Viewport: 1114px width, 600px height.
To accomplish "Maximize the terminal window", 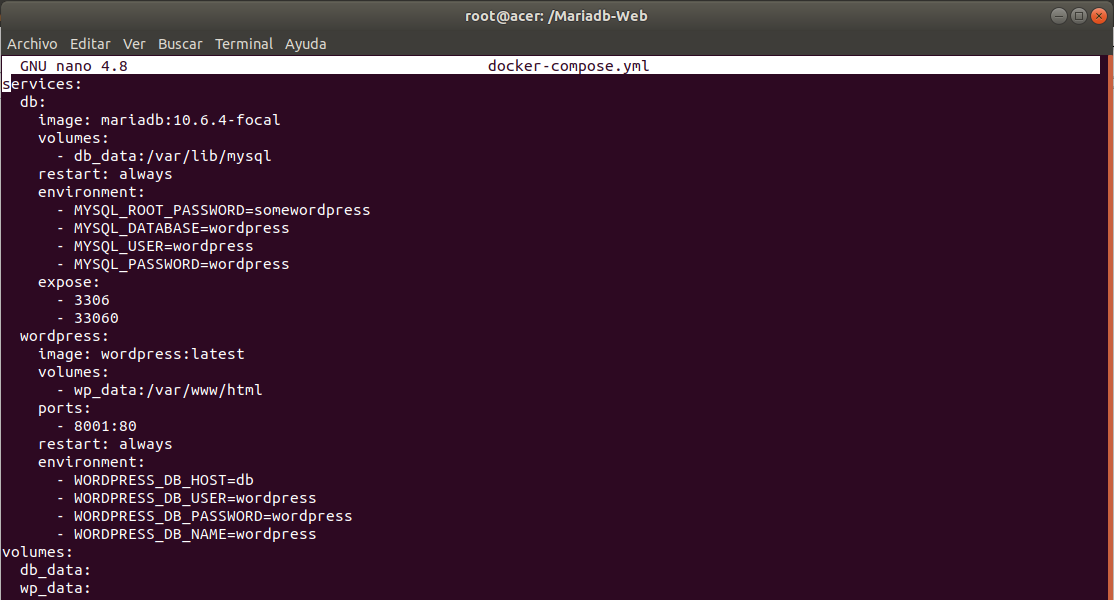I will coord(1078,16).
